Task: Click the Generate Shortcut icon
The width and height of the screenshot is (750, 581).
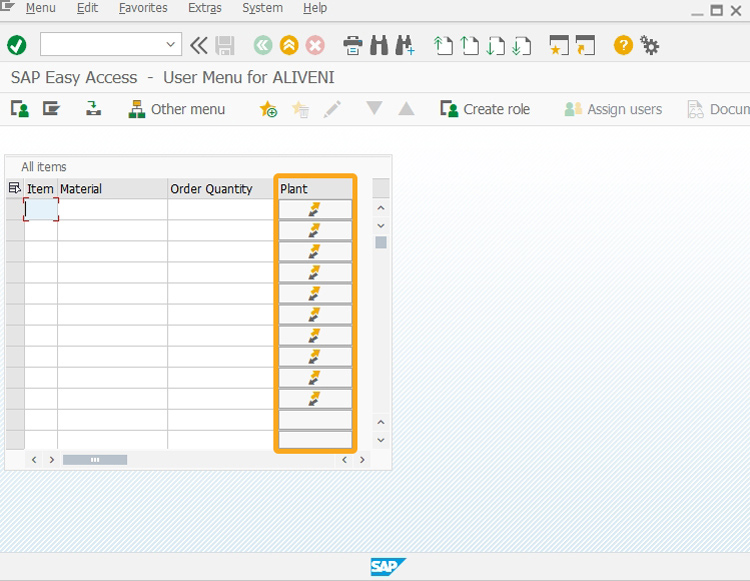Action: click(585, 45)
